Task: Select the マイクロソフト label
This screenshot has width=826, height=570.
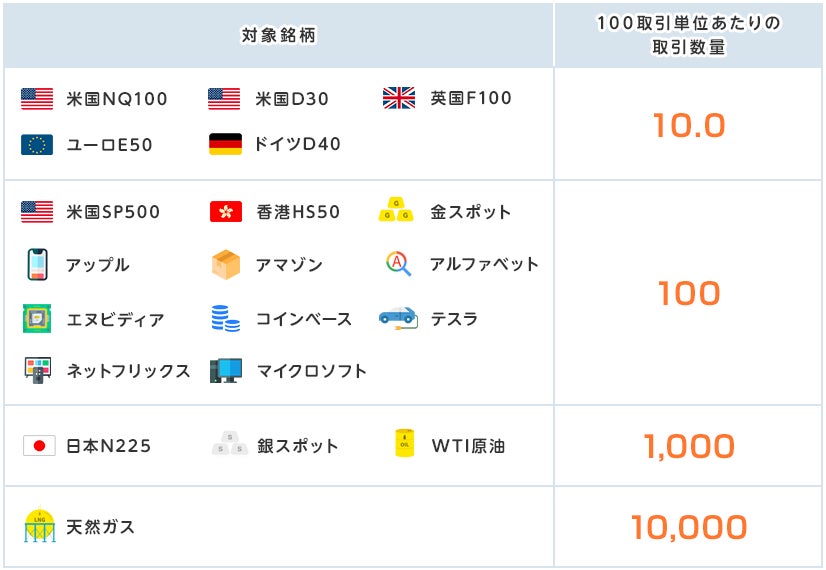Action: [312, 371]
